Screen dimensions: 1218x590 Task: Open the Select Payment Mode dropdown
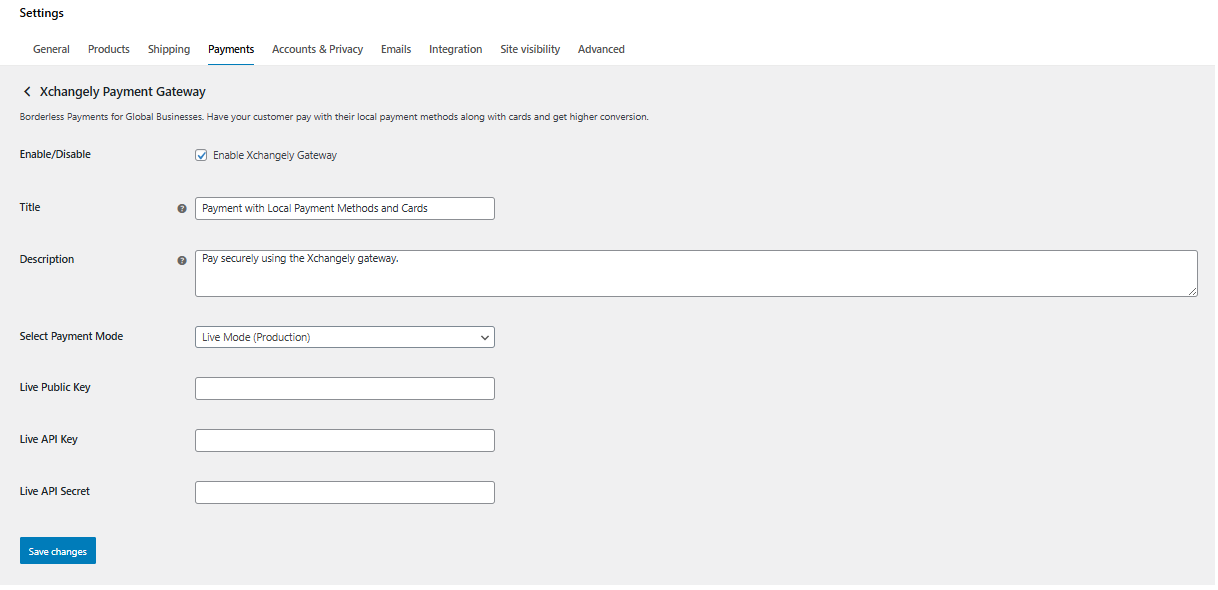[344, 338]
